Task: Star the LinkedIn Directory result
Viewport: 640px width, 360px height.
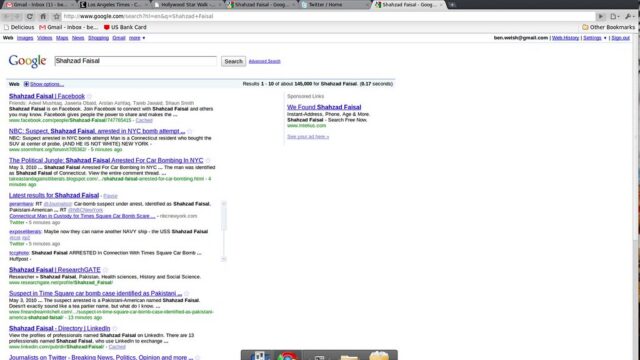Action: pos(115,329)
